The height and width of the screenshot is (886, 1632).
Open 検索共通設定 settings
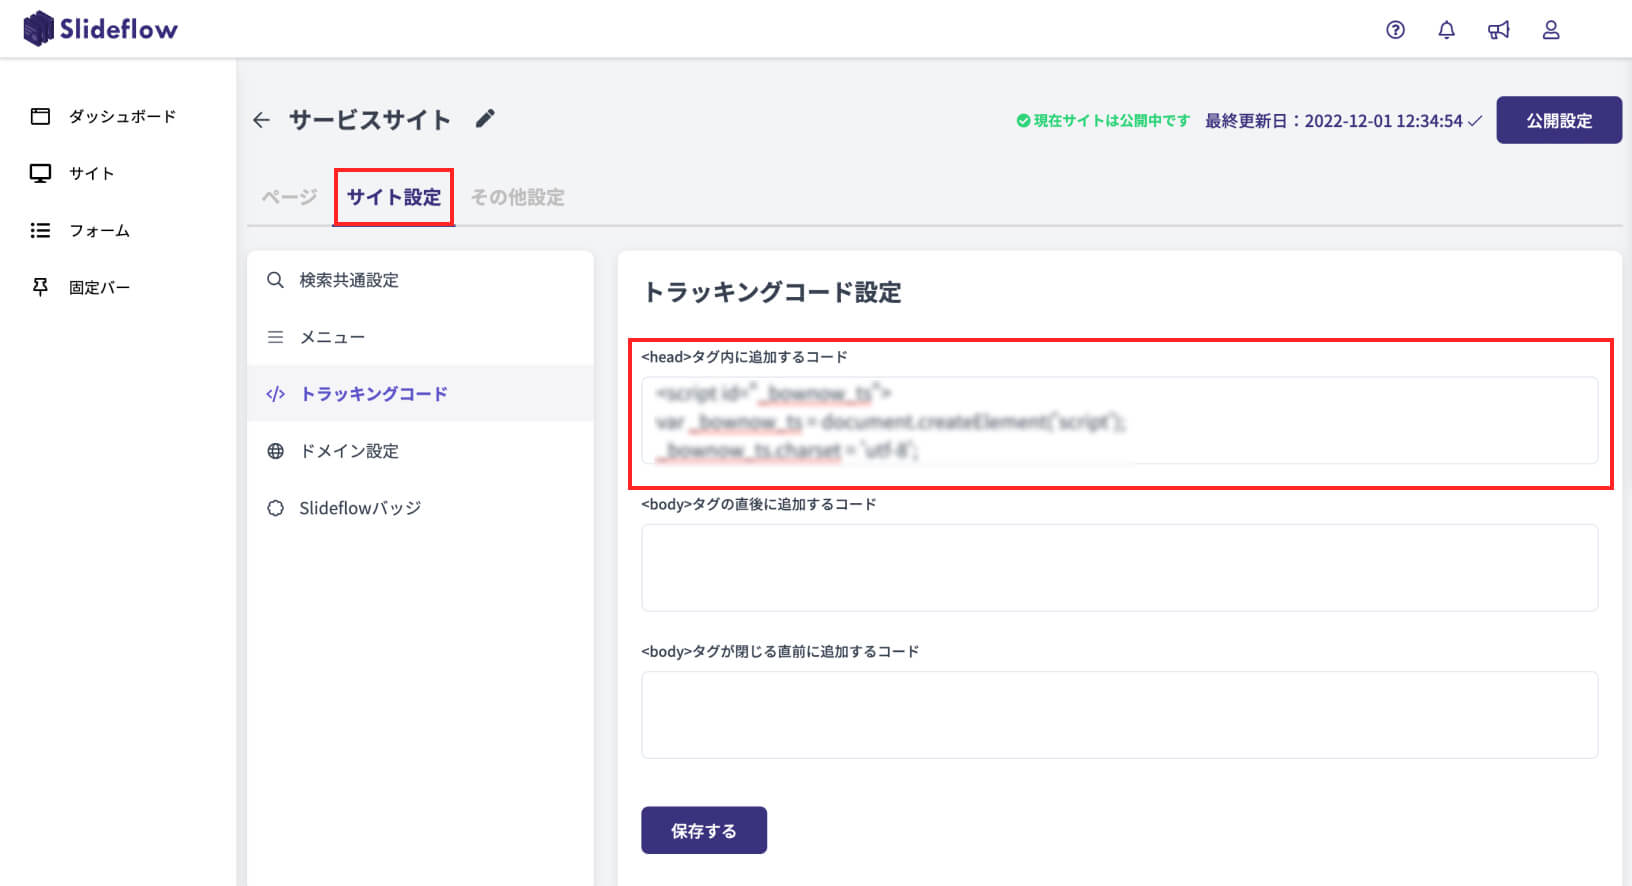(x=348, y=280)
